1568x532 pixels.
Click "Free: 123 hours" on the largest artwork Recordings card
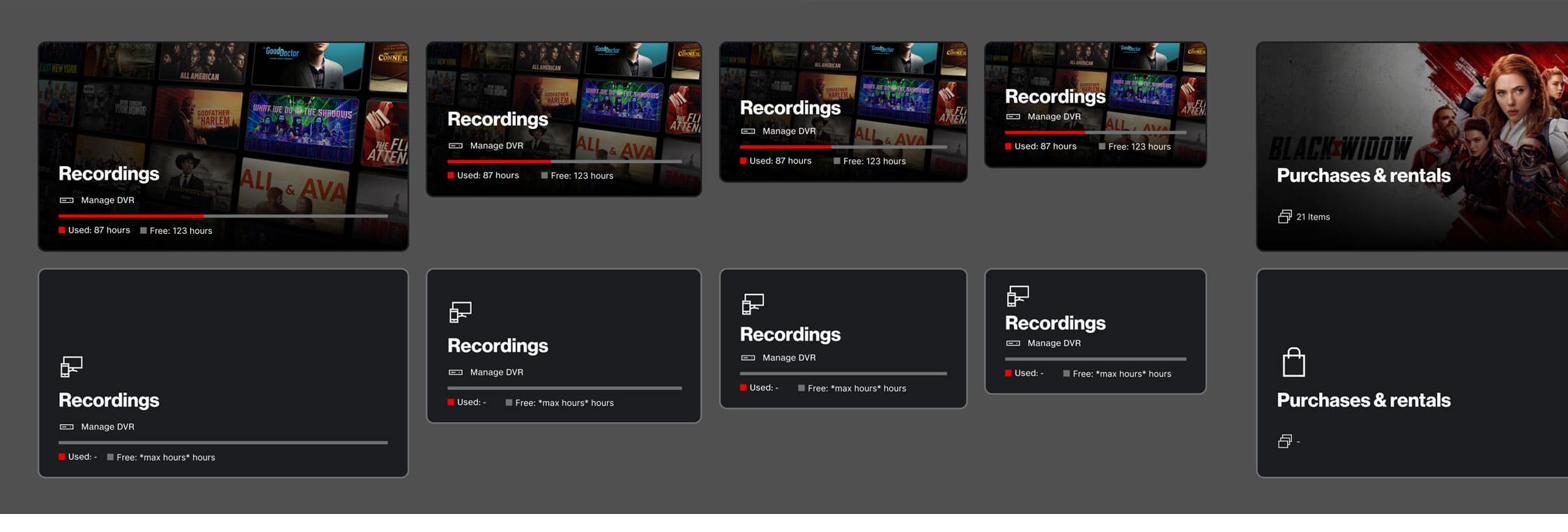(181, 231)
